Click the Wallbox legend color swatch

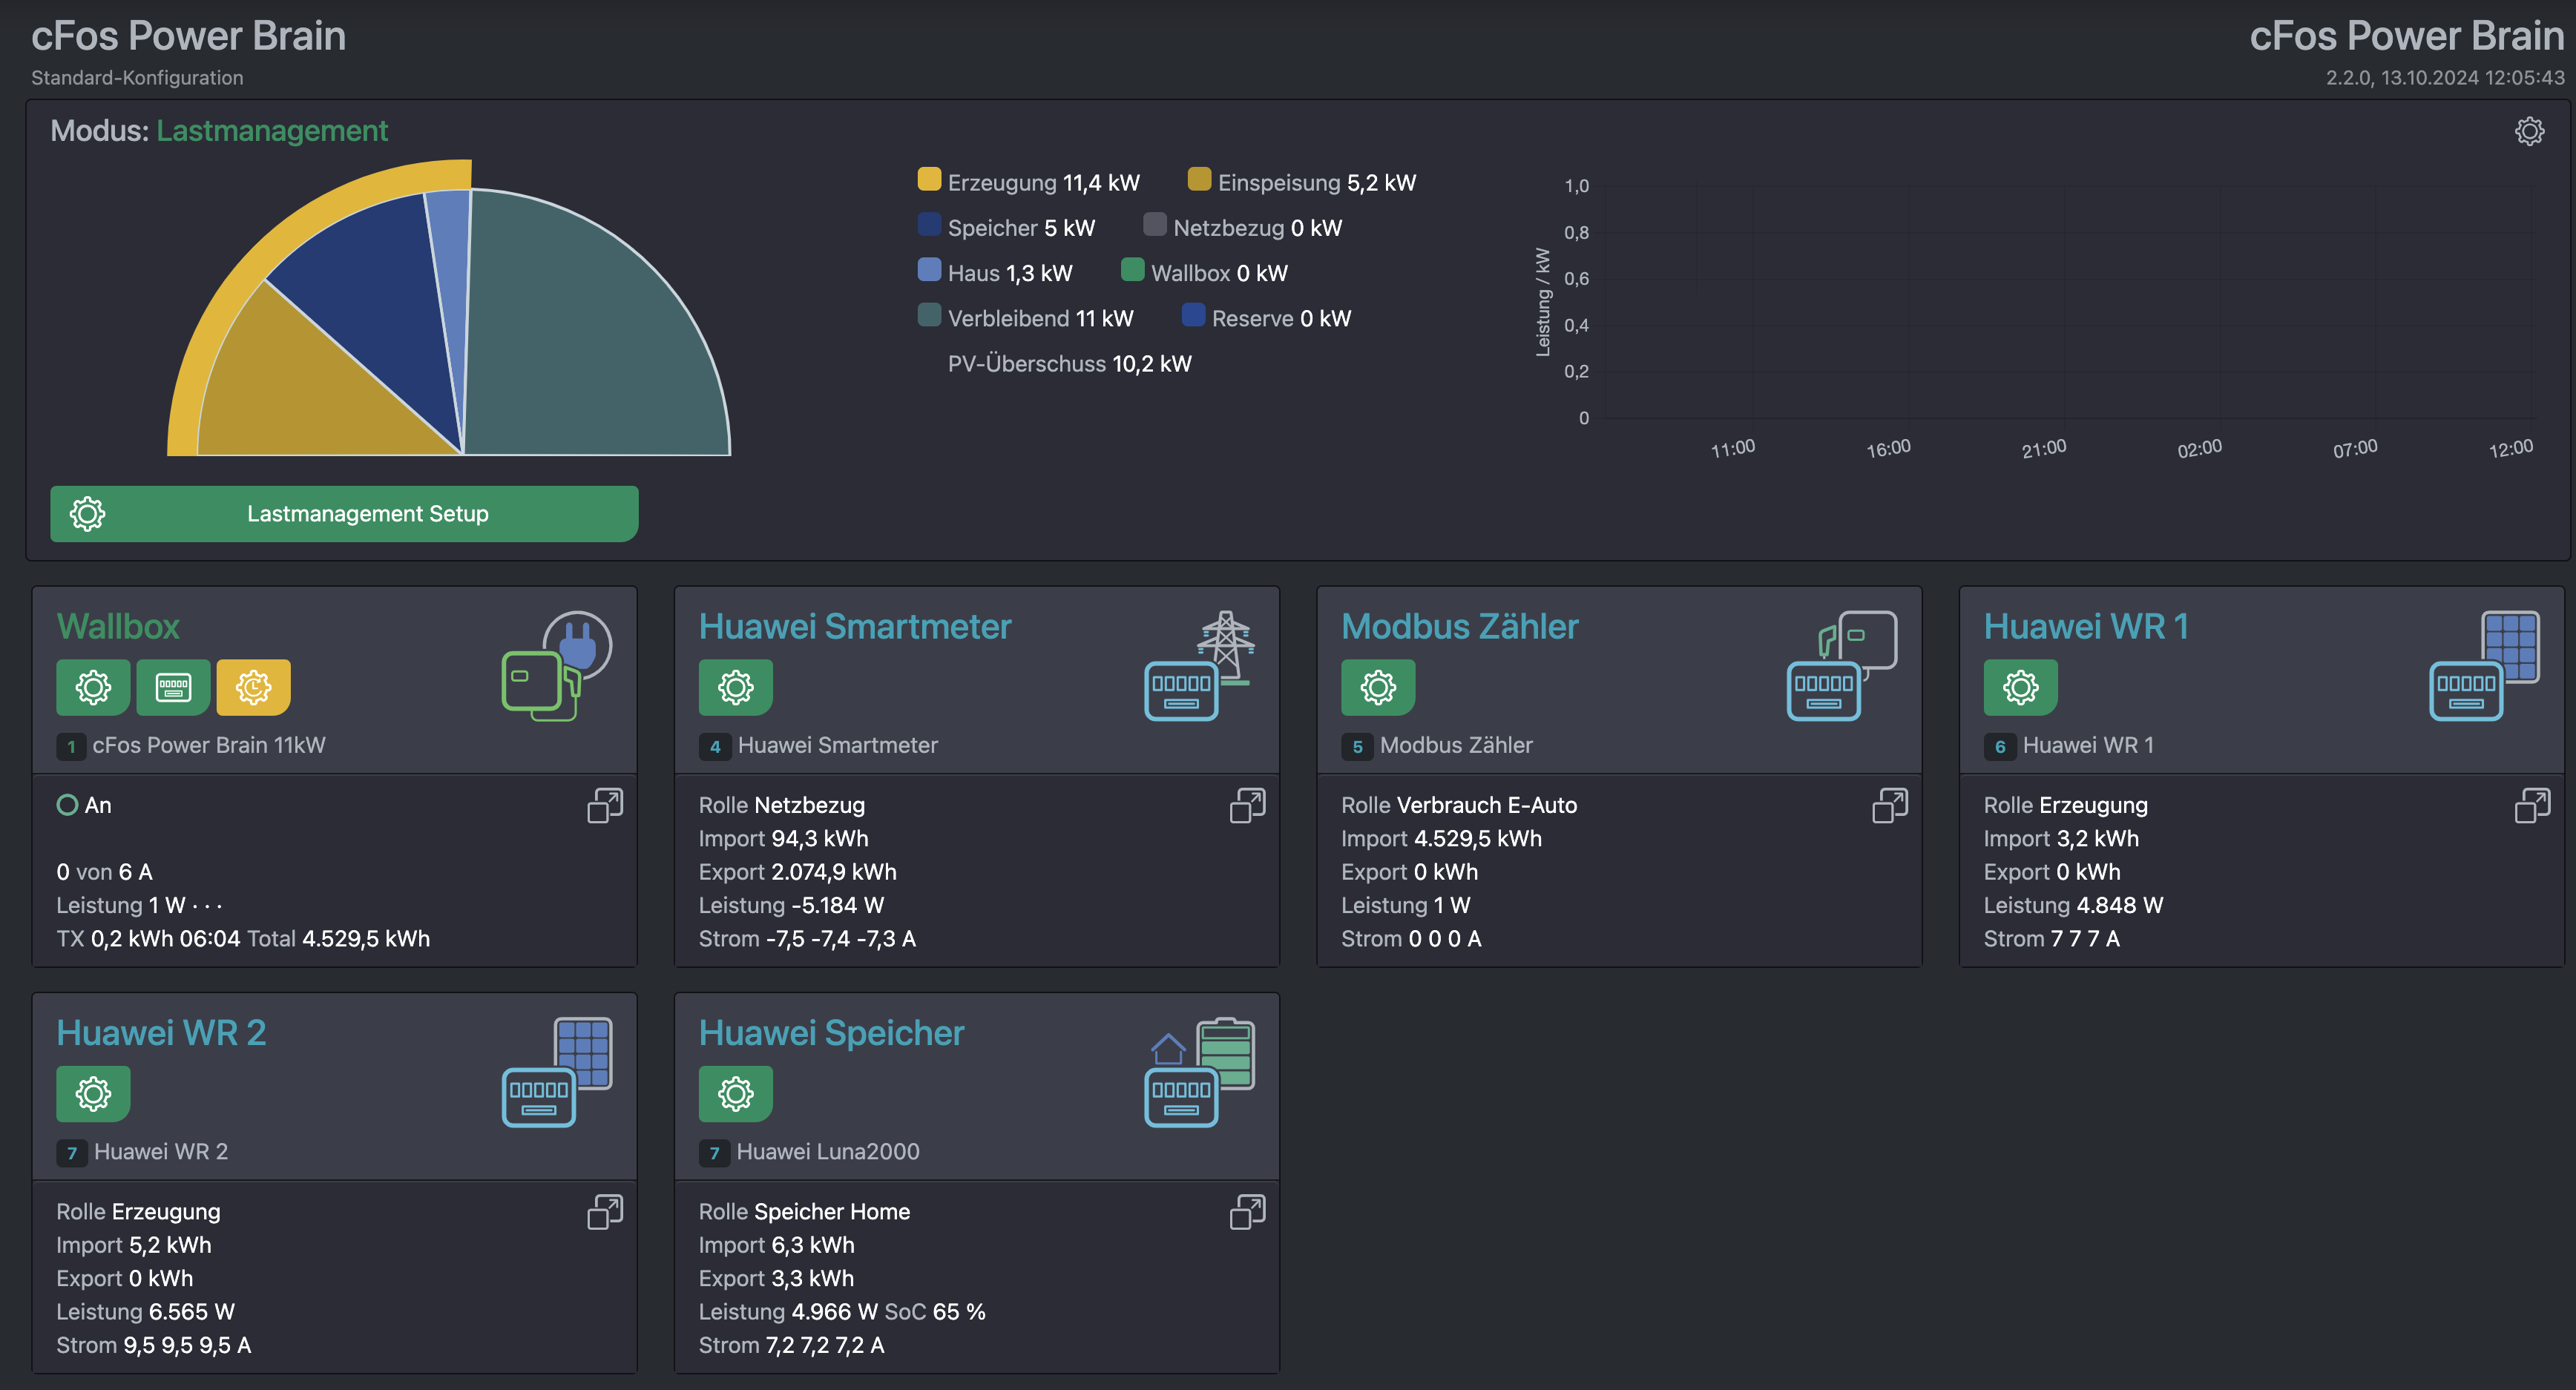[x=1132, y=269]
